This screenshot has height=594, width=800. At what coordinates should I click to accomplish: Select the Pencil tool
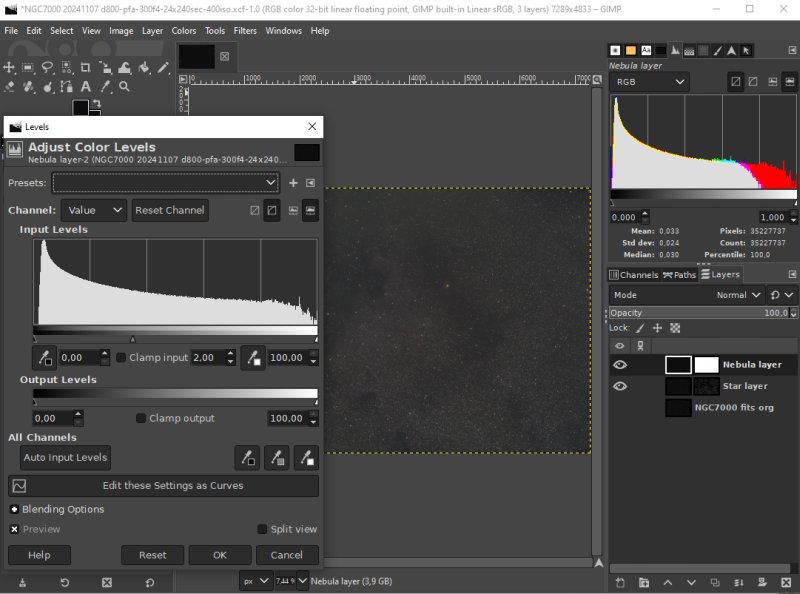click(x=163, y=67)
